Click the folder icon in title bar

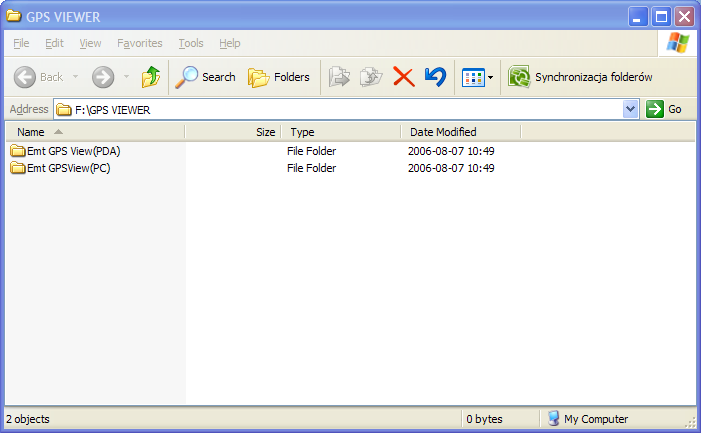14,16
